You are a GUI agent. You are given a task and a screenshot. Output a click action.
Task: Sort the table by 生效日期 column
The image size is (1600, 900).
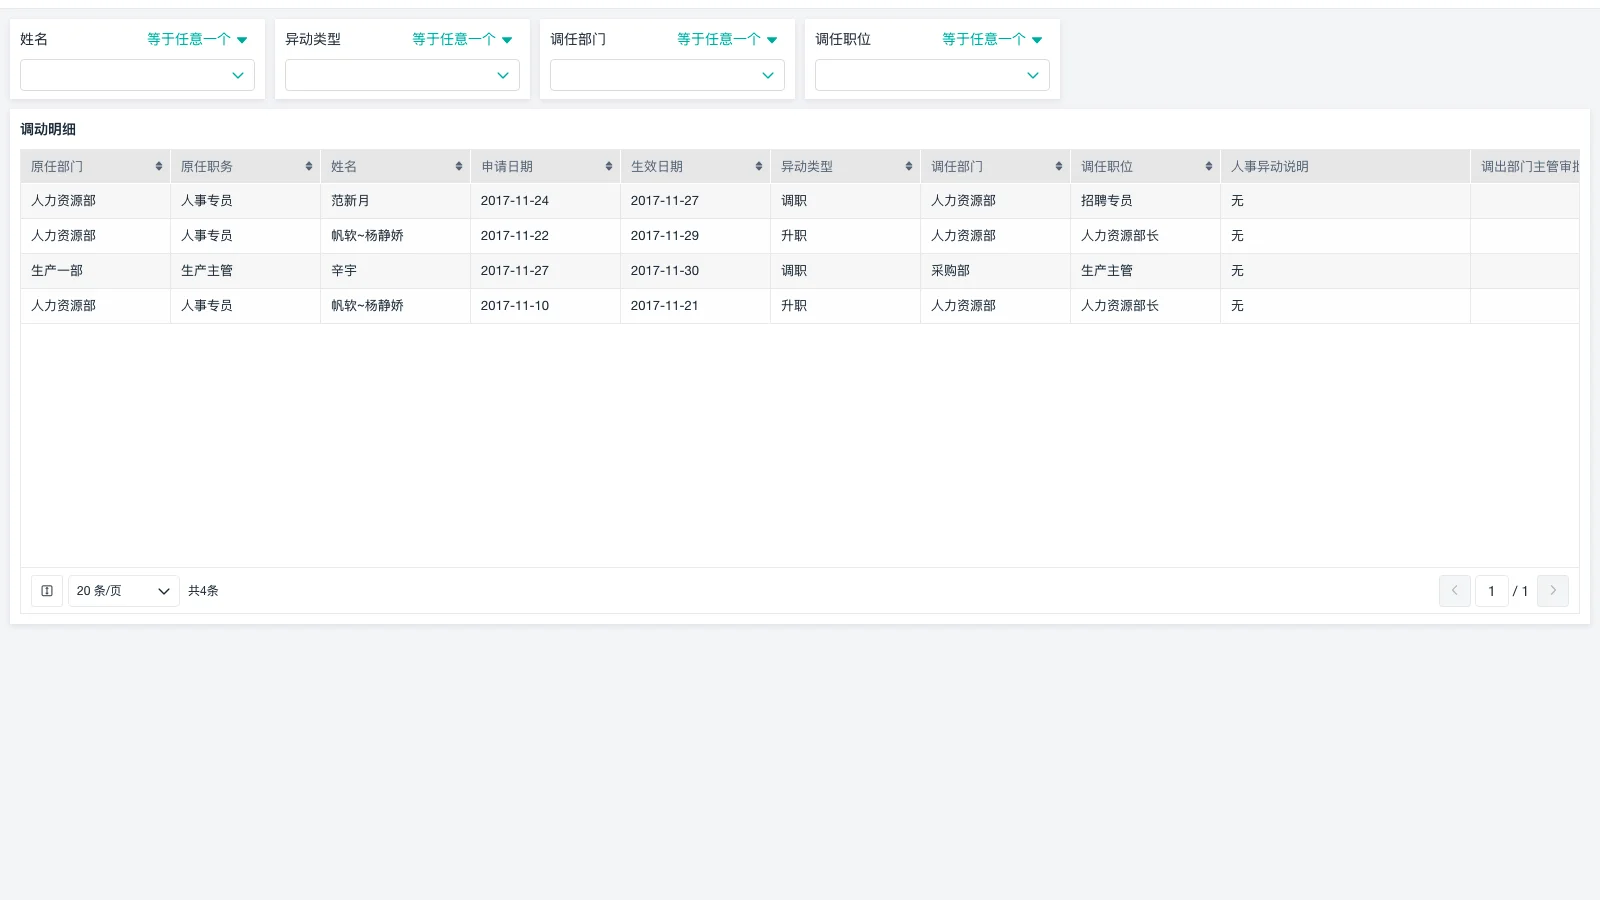tap(759, 166)
